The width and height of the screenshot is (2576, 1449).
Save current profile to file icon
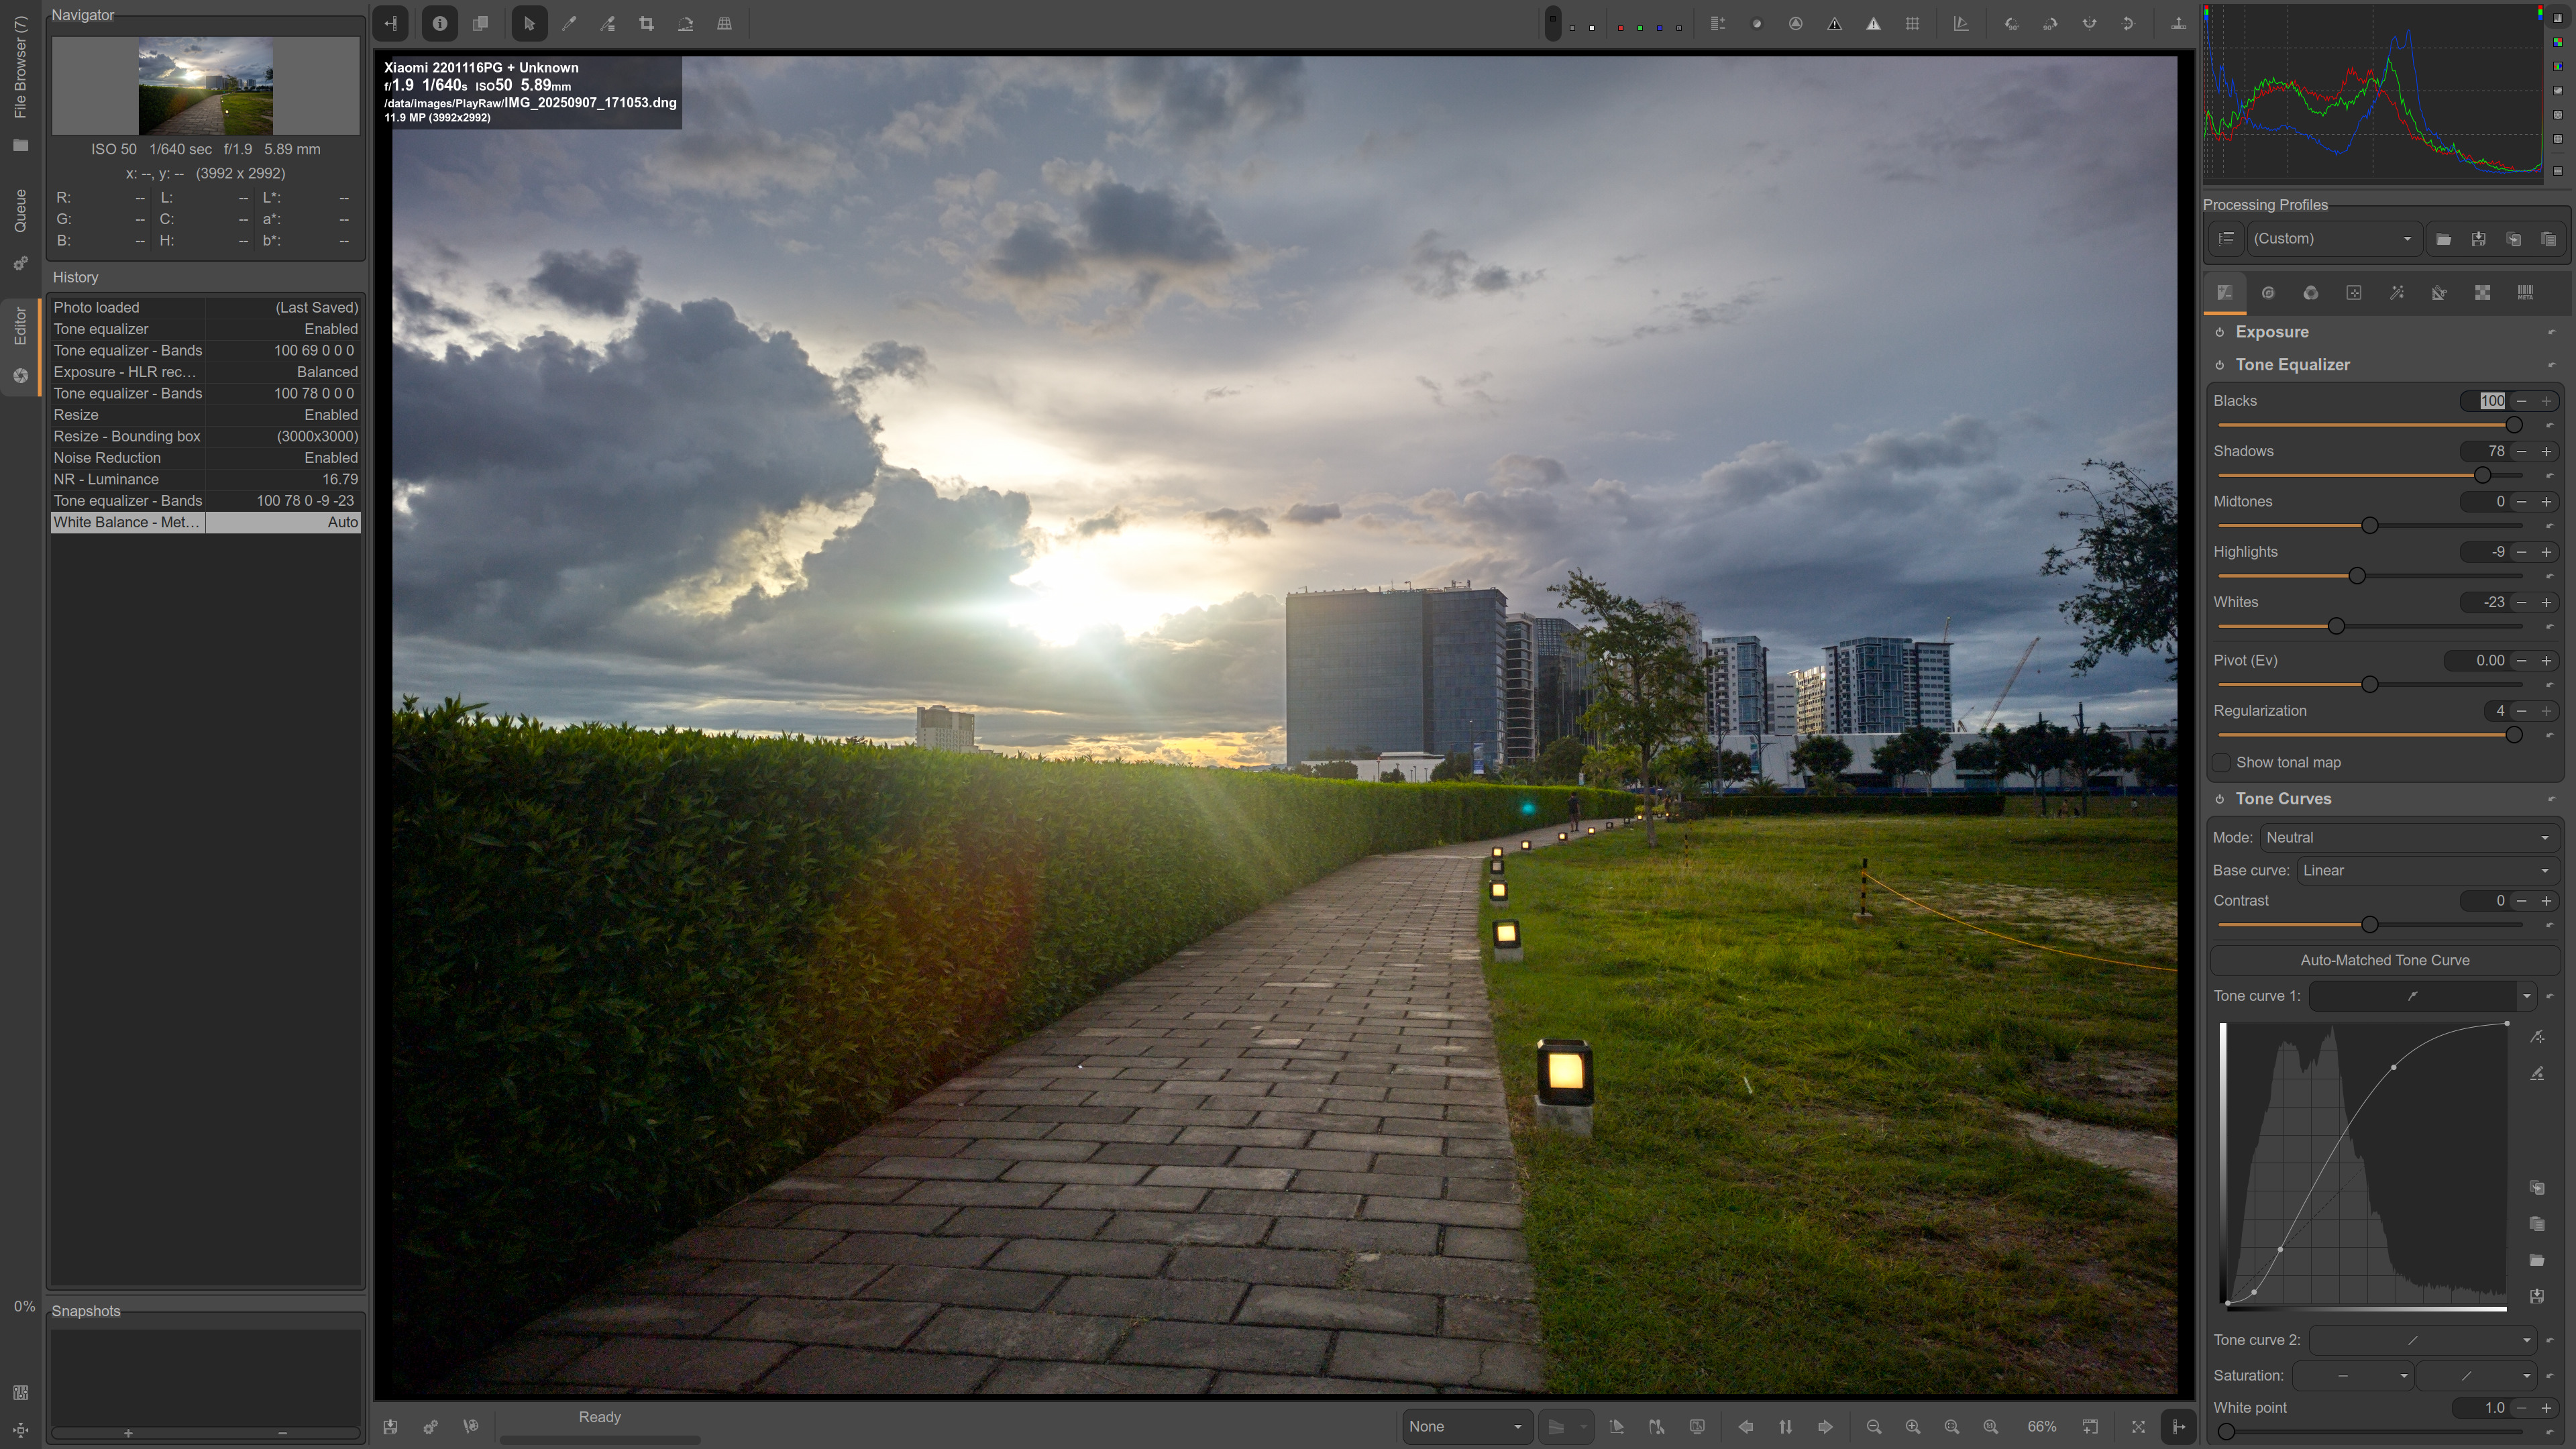(x=2478, y=239)
